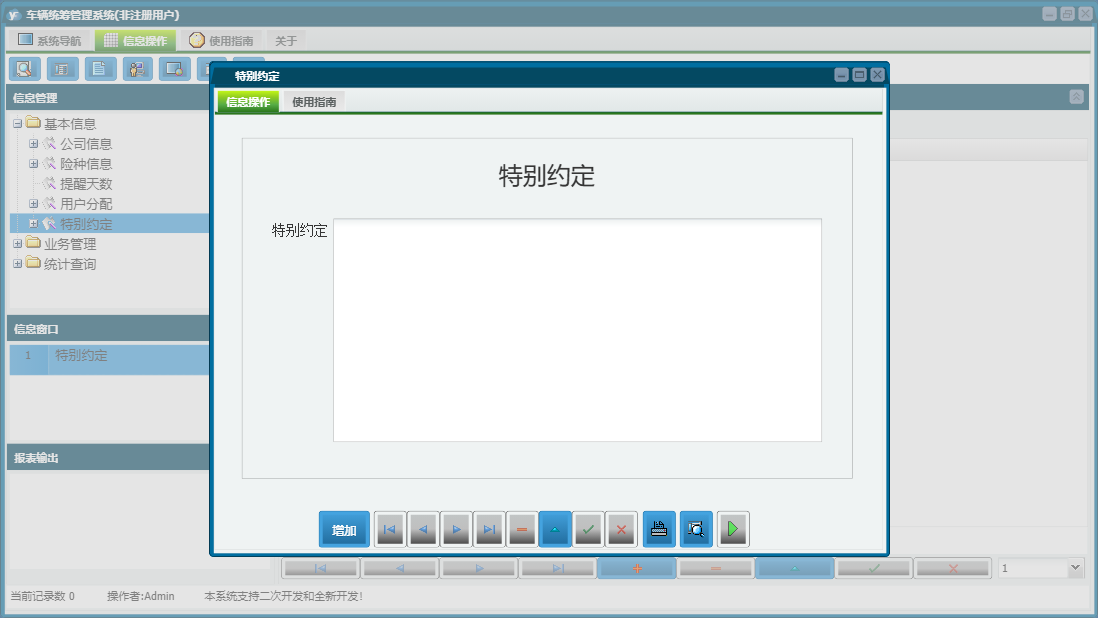
Task: Click next-record button in main window bottom navigator
Action: 479,568
